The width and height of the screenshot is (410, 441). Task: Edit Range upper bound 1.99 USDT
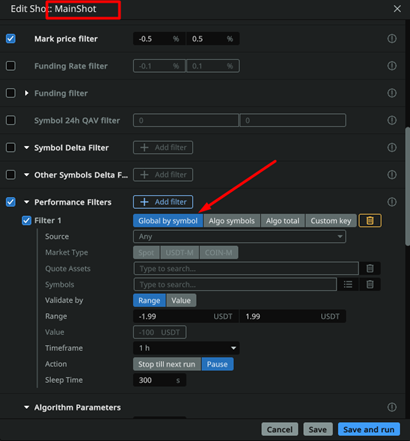pos(293,316)
